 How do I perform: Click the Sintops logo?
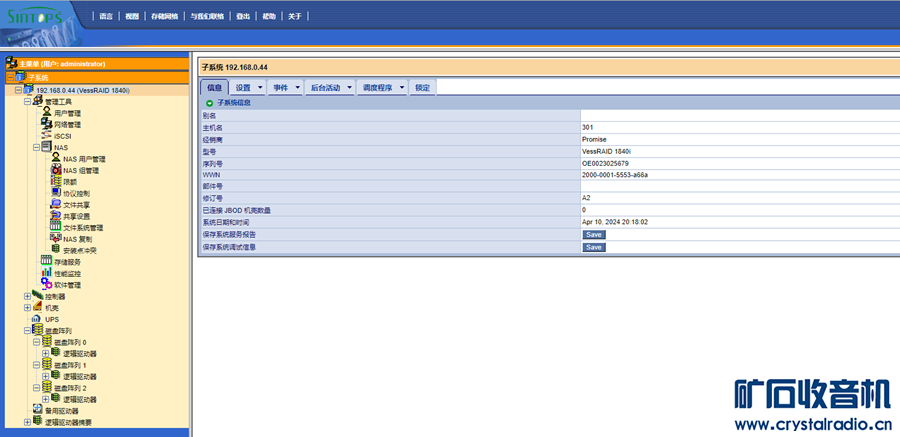pos(34,16)
